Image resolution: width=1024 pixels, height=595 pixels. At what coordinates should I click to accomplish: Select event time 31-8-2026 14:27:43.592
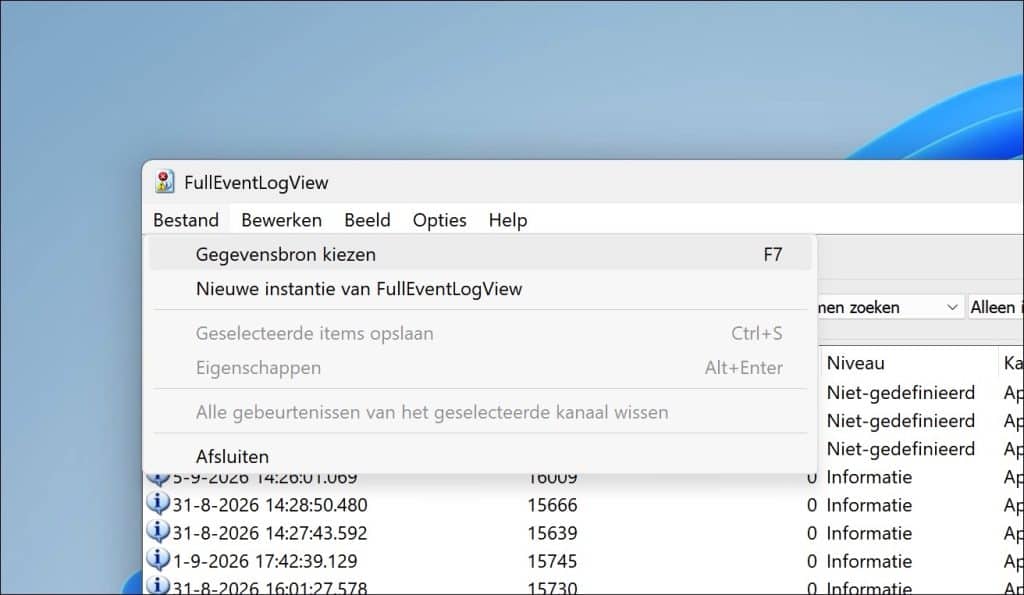270,533
